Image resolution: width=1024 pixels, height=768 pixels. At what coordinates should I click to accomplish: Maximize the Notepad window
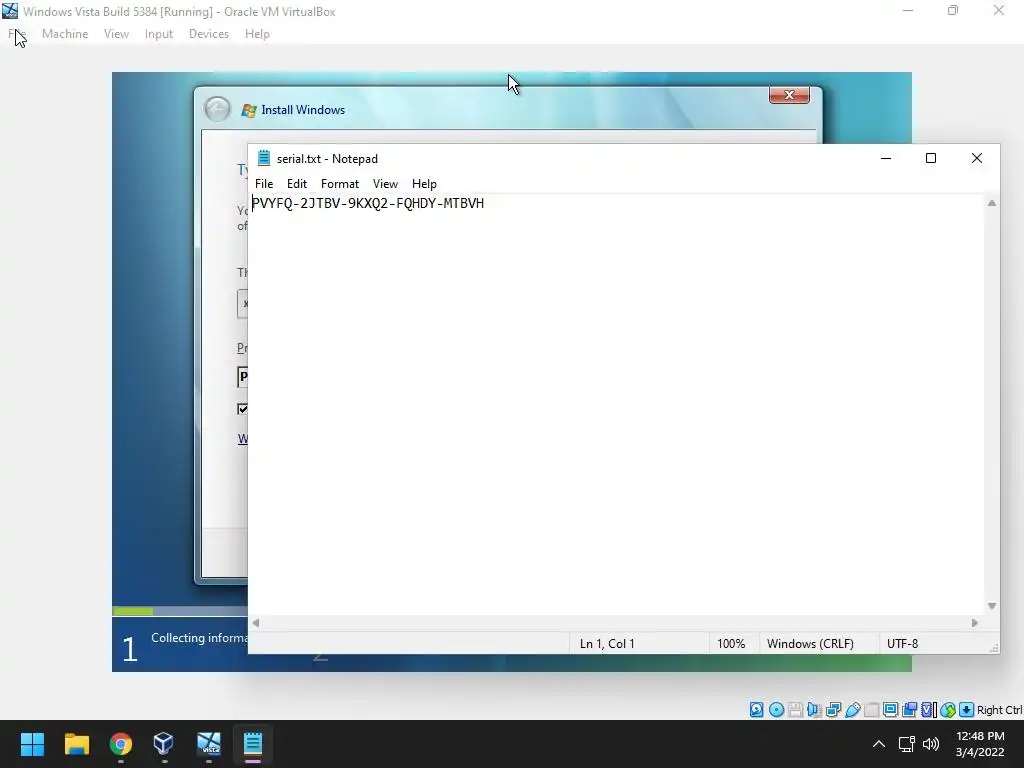point(931,158)
